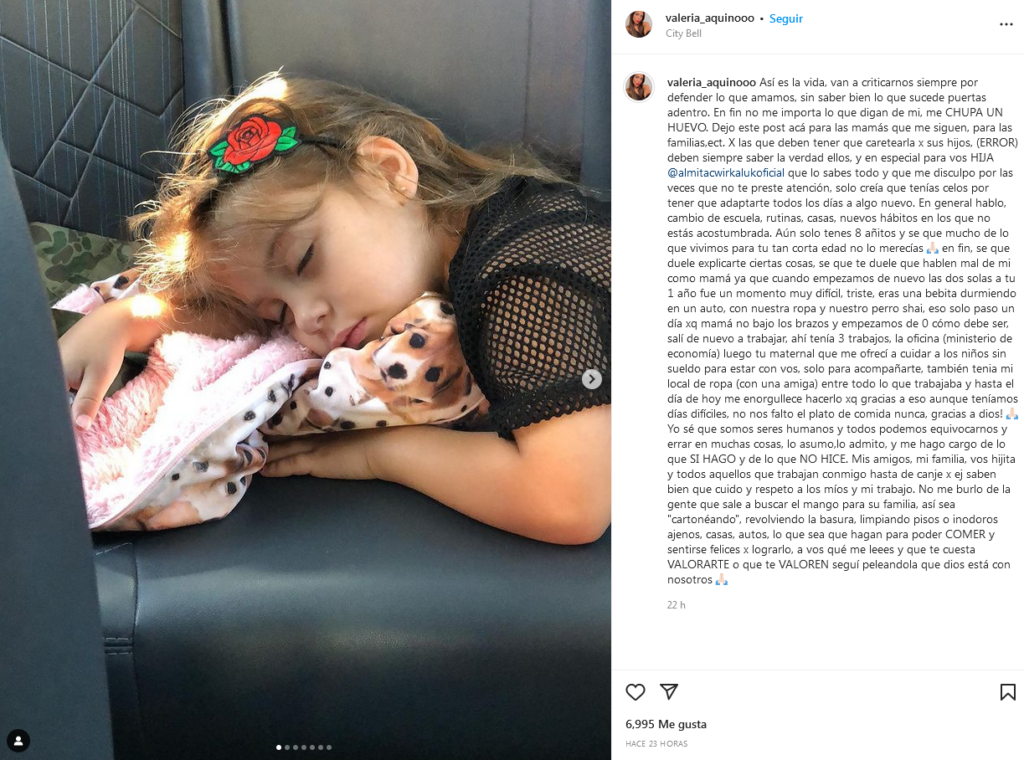Open the three-dot more options menu
The image size is (1024, 760).
click(x=1006, y=25)
